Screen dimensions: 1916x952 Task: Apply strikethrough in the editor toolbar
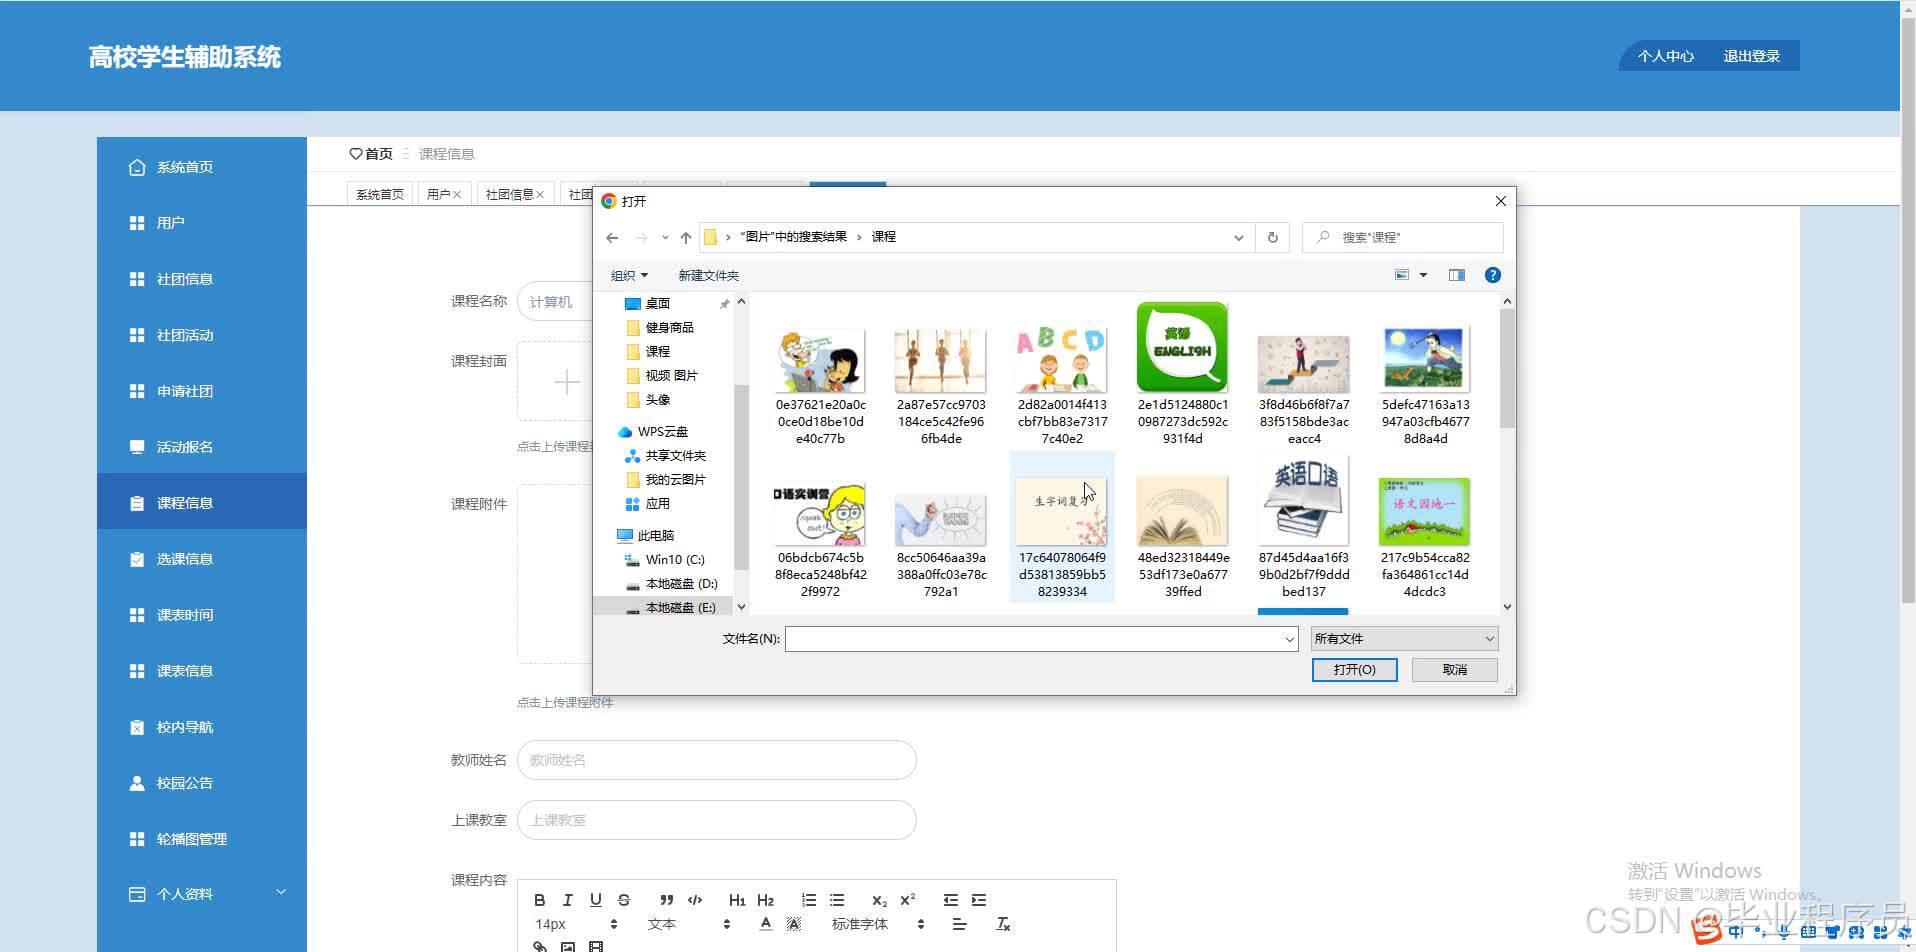tap(624, 900)
